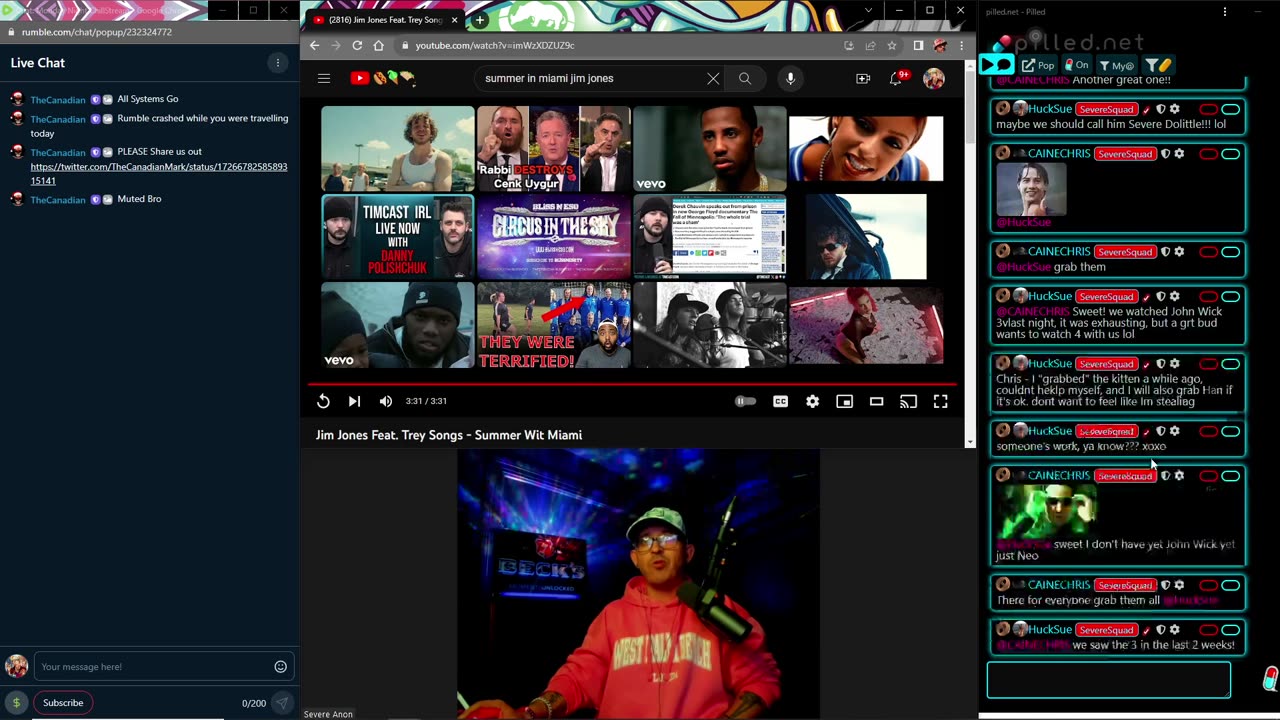Open Chrome tab search chevron
Viewport: 1280px width, 720px height.
[x=868, y=10]
